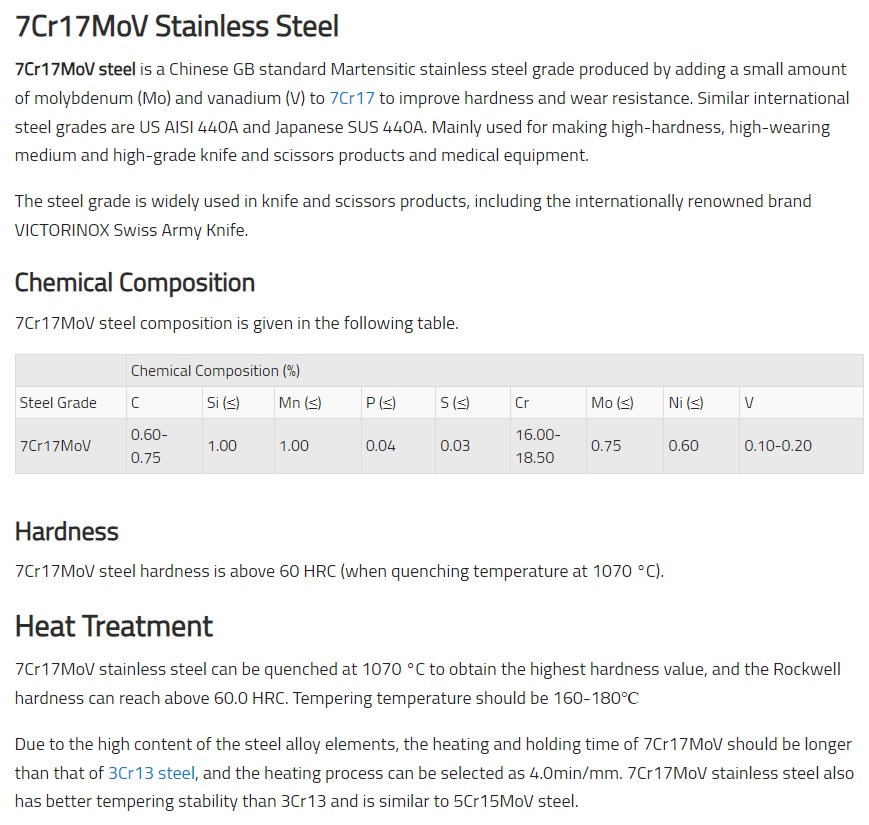Select the phosphorus value 0.04 cell
This screenshot has height=825, width=869.
398,446
